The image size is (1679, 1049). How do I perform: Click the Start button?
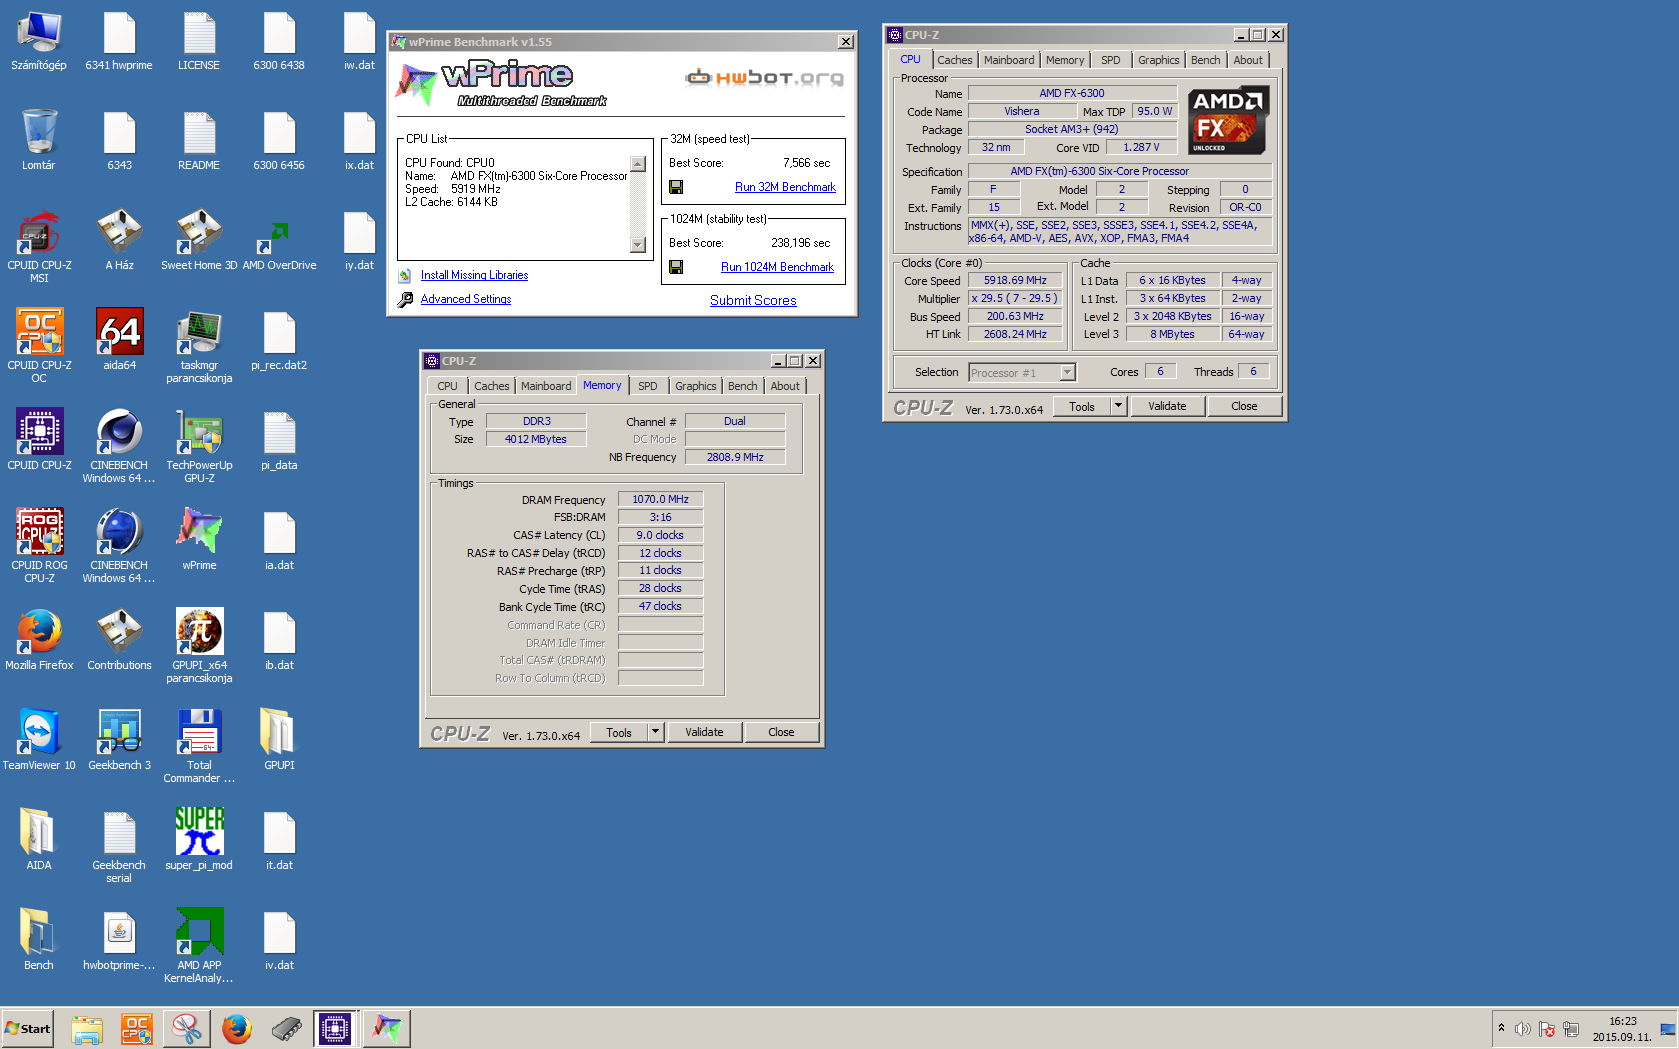click(27, 1028)
